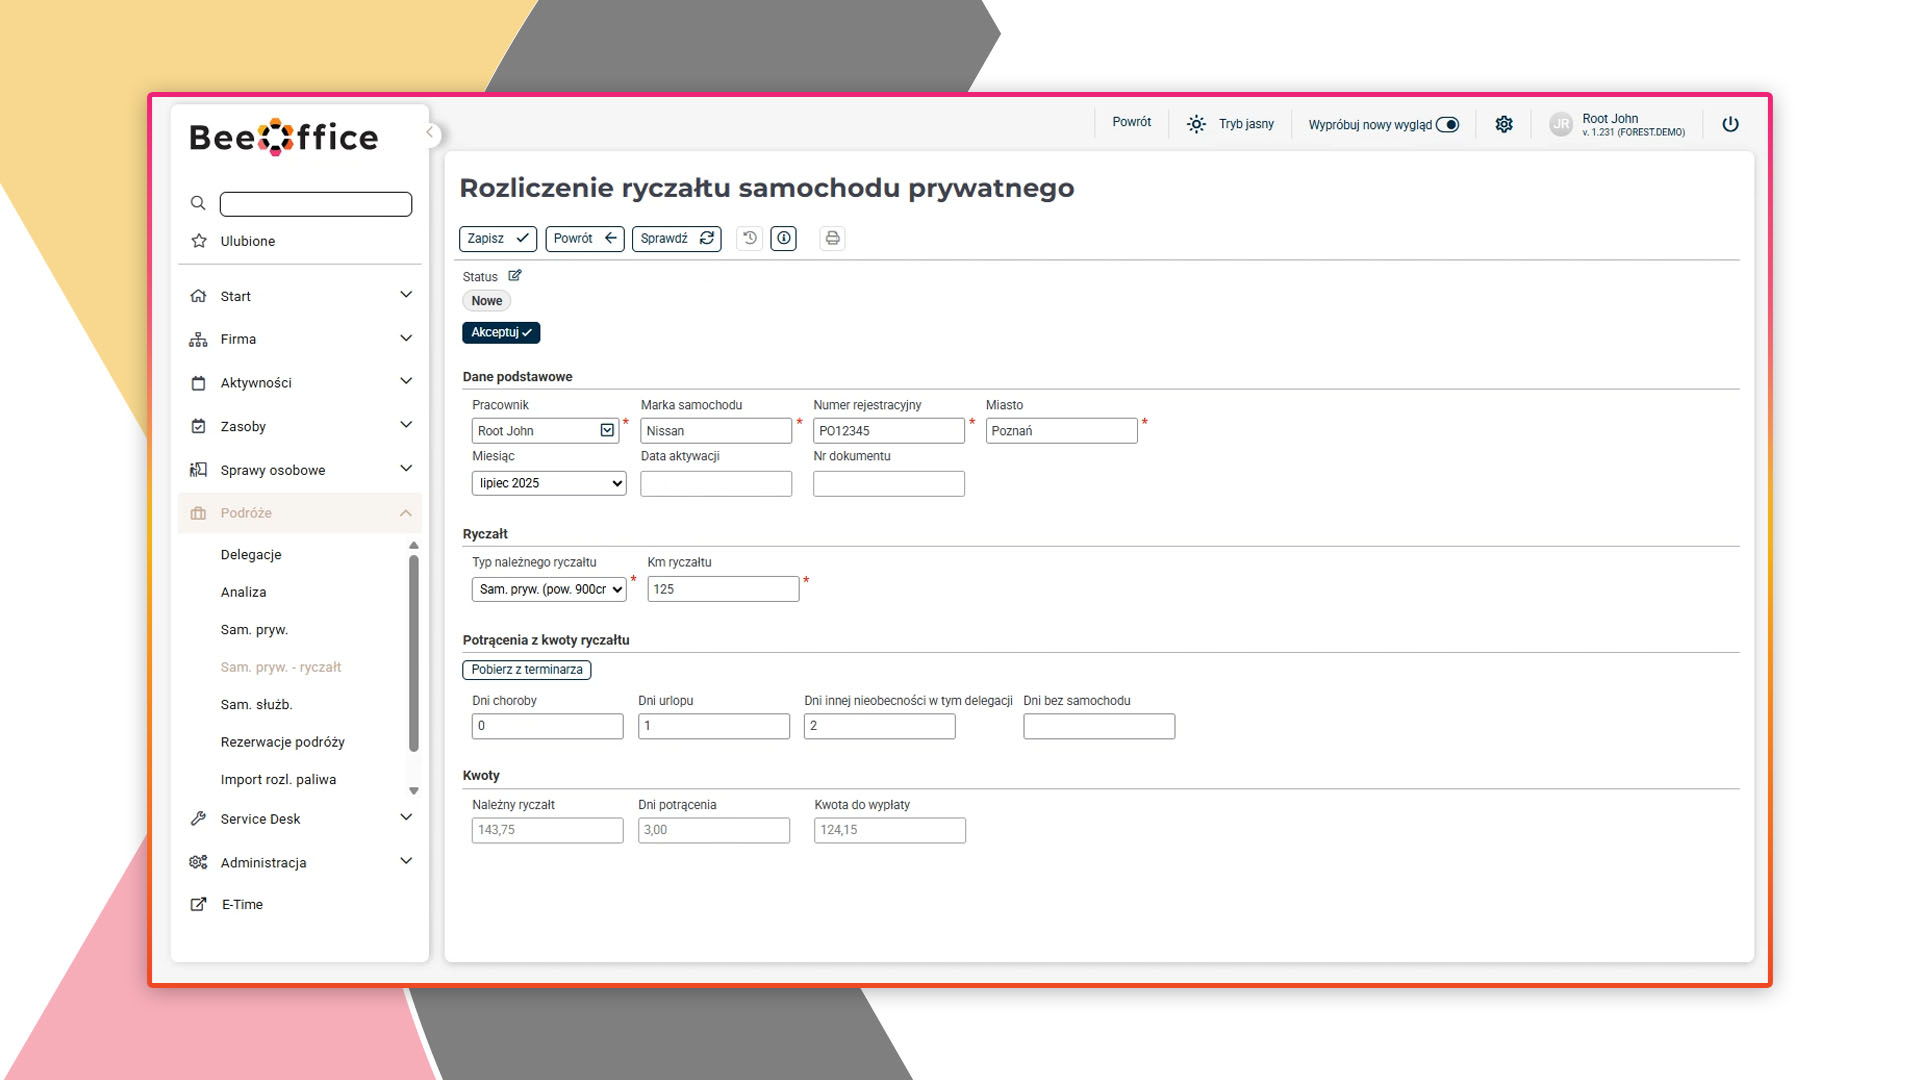1920x1080 pixels.
Task: Open Delegacje in the Podróże submenu
Action: click(x=251, y=555)
